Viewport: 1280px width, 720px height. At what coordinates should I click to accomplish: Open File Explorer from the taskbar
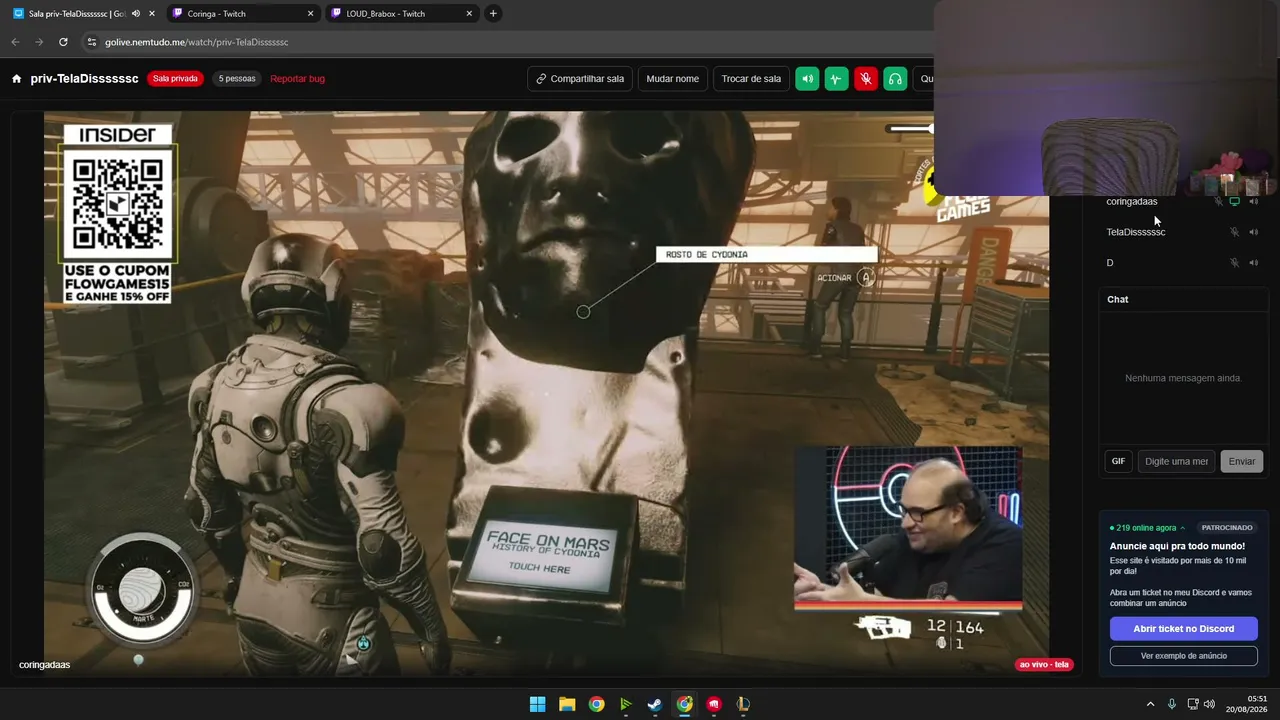pyautogui.click(x=567, y=704)
